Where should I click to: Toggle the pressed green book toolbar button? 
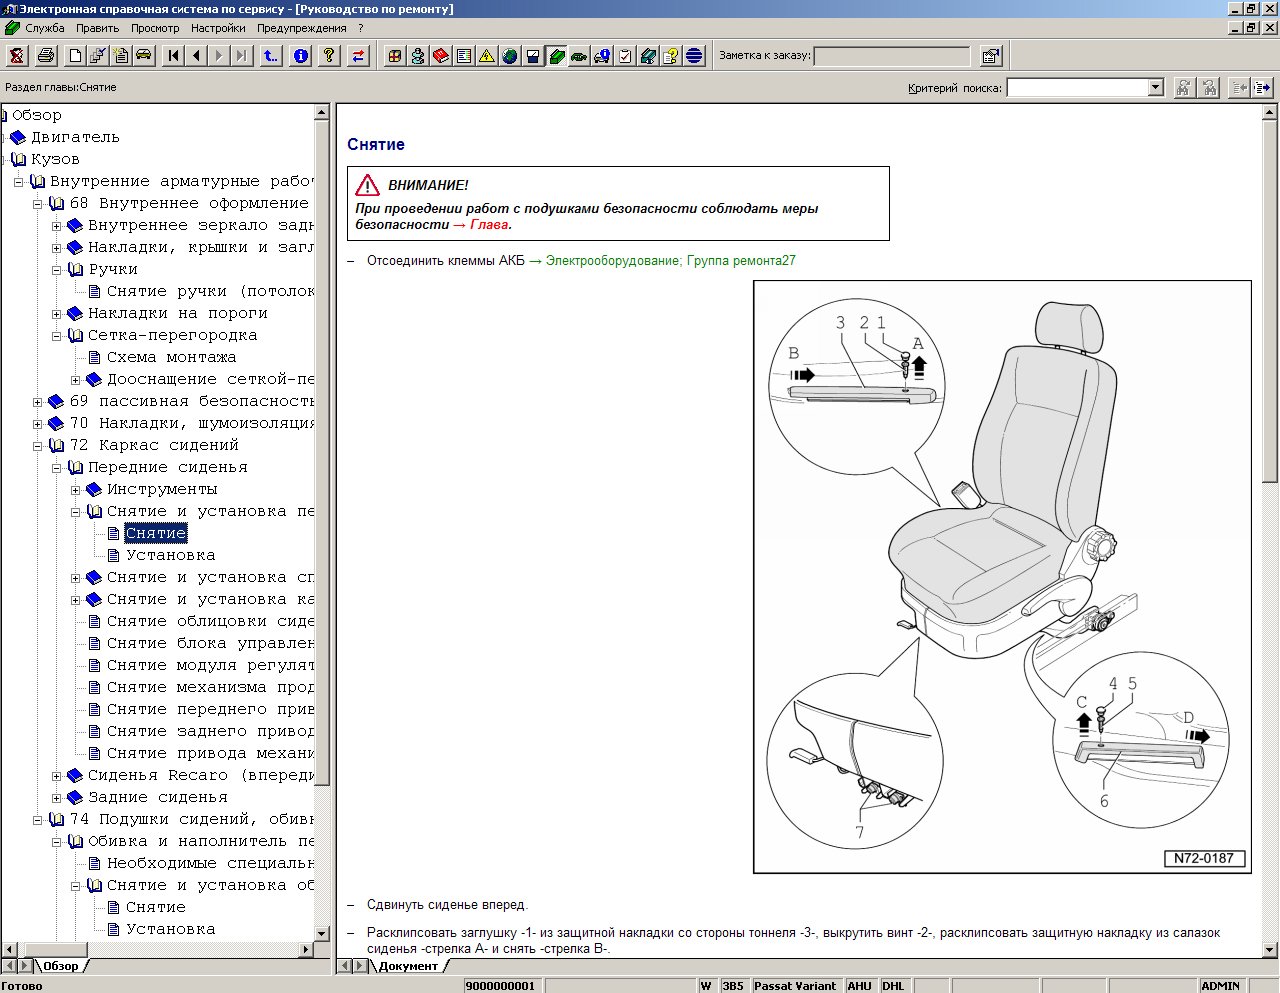pos(556,56)
